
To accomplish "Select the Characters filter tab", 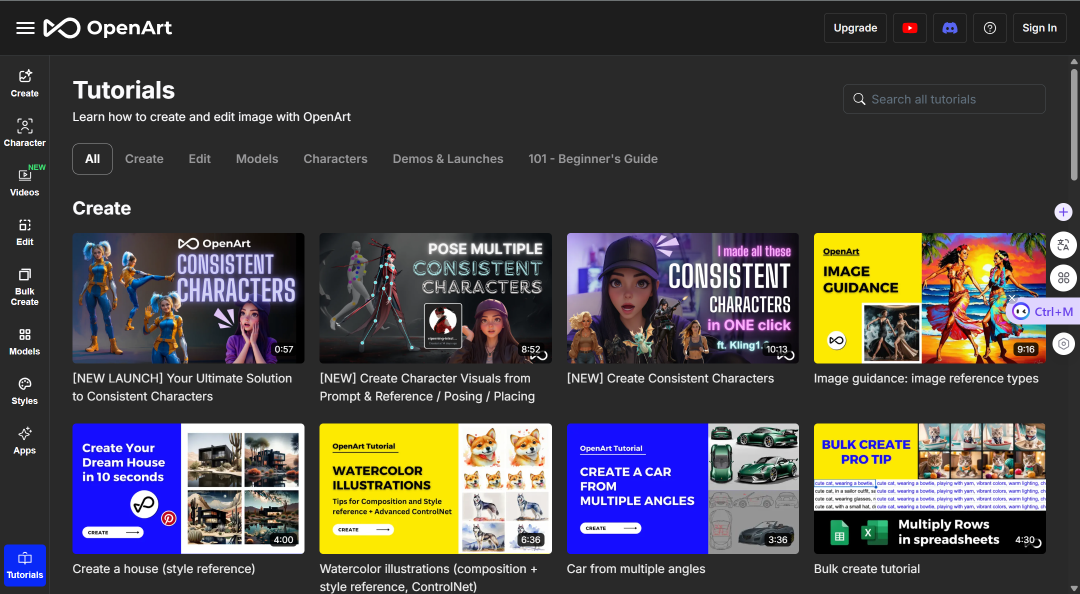I will (335, 159).
